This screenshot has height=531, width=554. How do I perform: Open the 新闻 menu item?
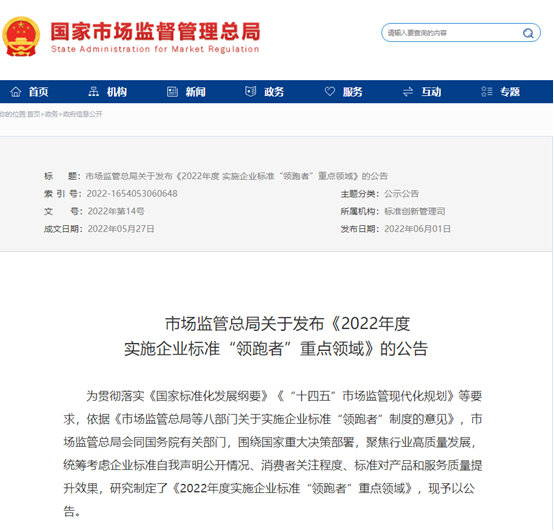click(195, 92)
